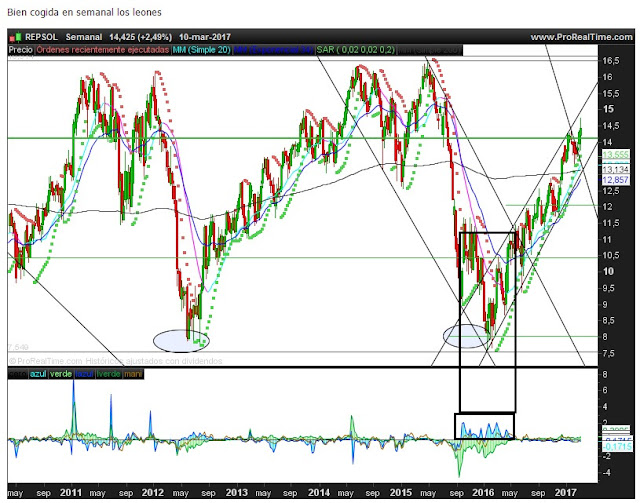Click the green 13,555 price tag

coord(616,154)
